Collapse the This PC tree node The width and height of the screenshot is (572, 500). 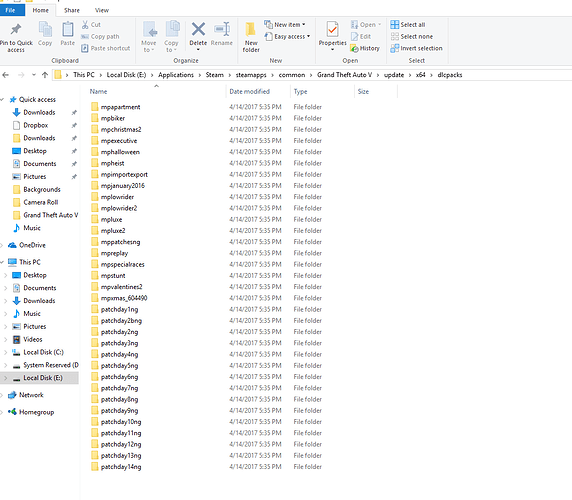[x=3, y=262]
